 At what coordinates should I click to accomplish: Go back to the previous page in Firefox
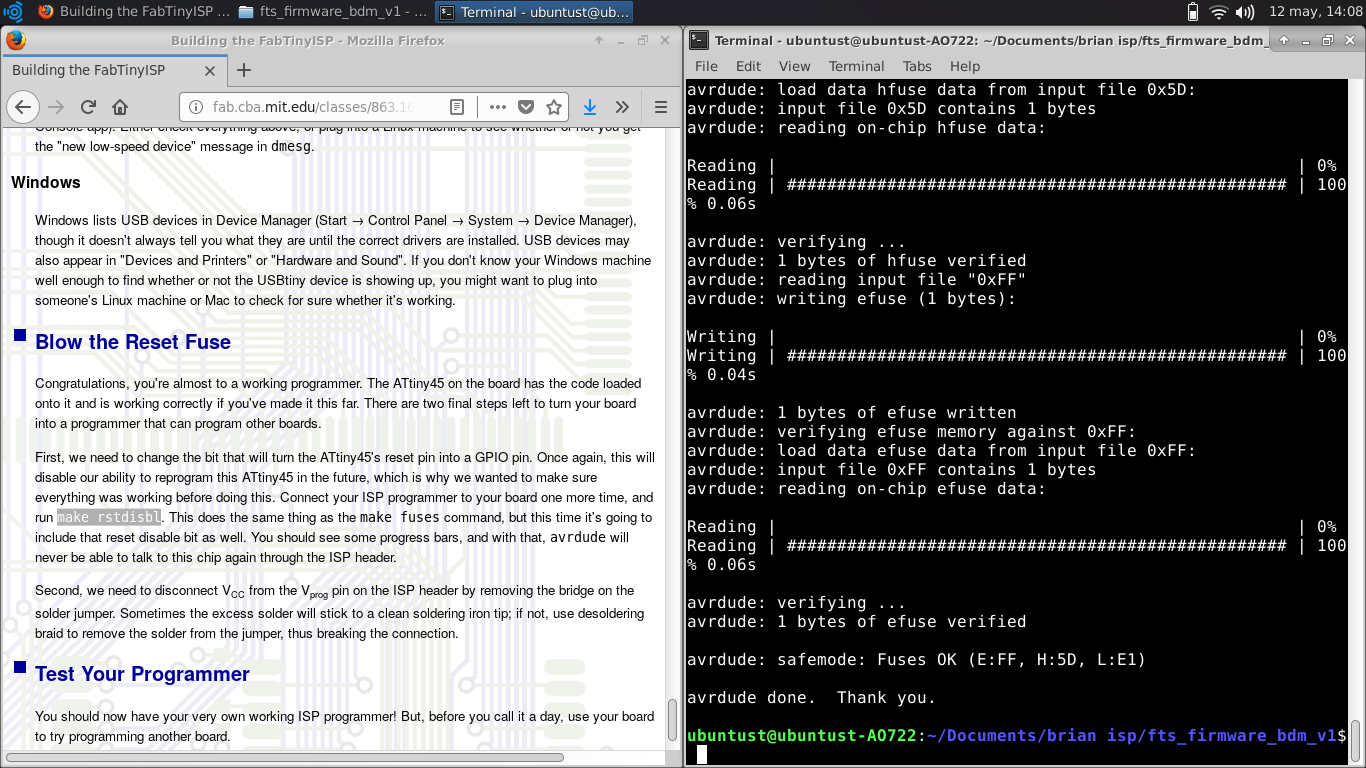pyautogui.click(x=22, y=107)
